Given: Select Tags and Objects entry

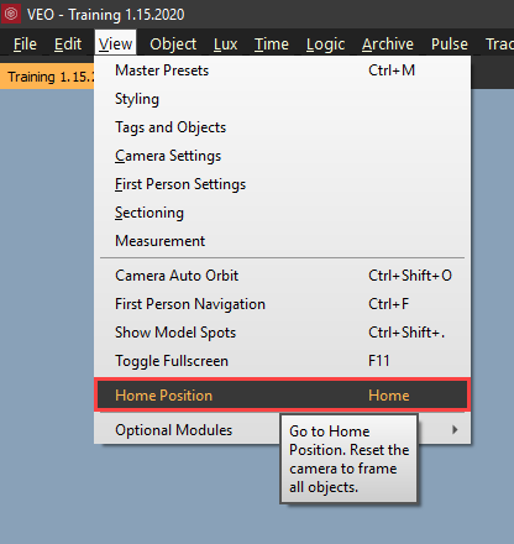Looking at the screenshot, I should point(282,127).
